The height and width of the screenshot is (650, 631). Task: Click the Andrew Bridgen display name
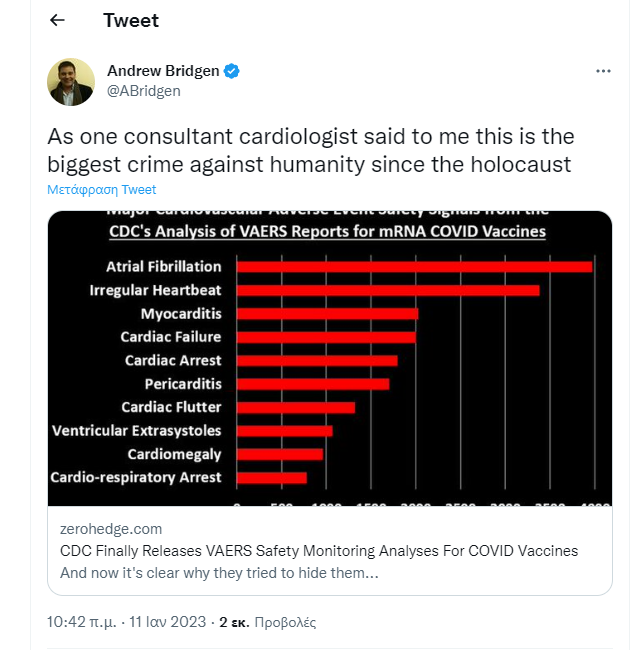coord(163,71)
